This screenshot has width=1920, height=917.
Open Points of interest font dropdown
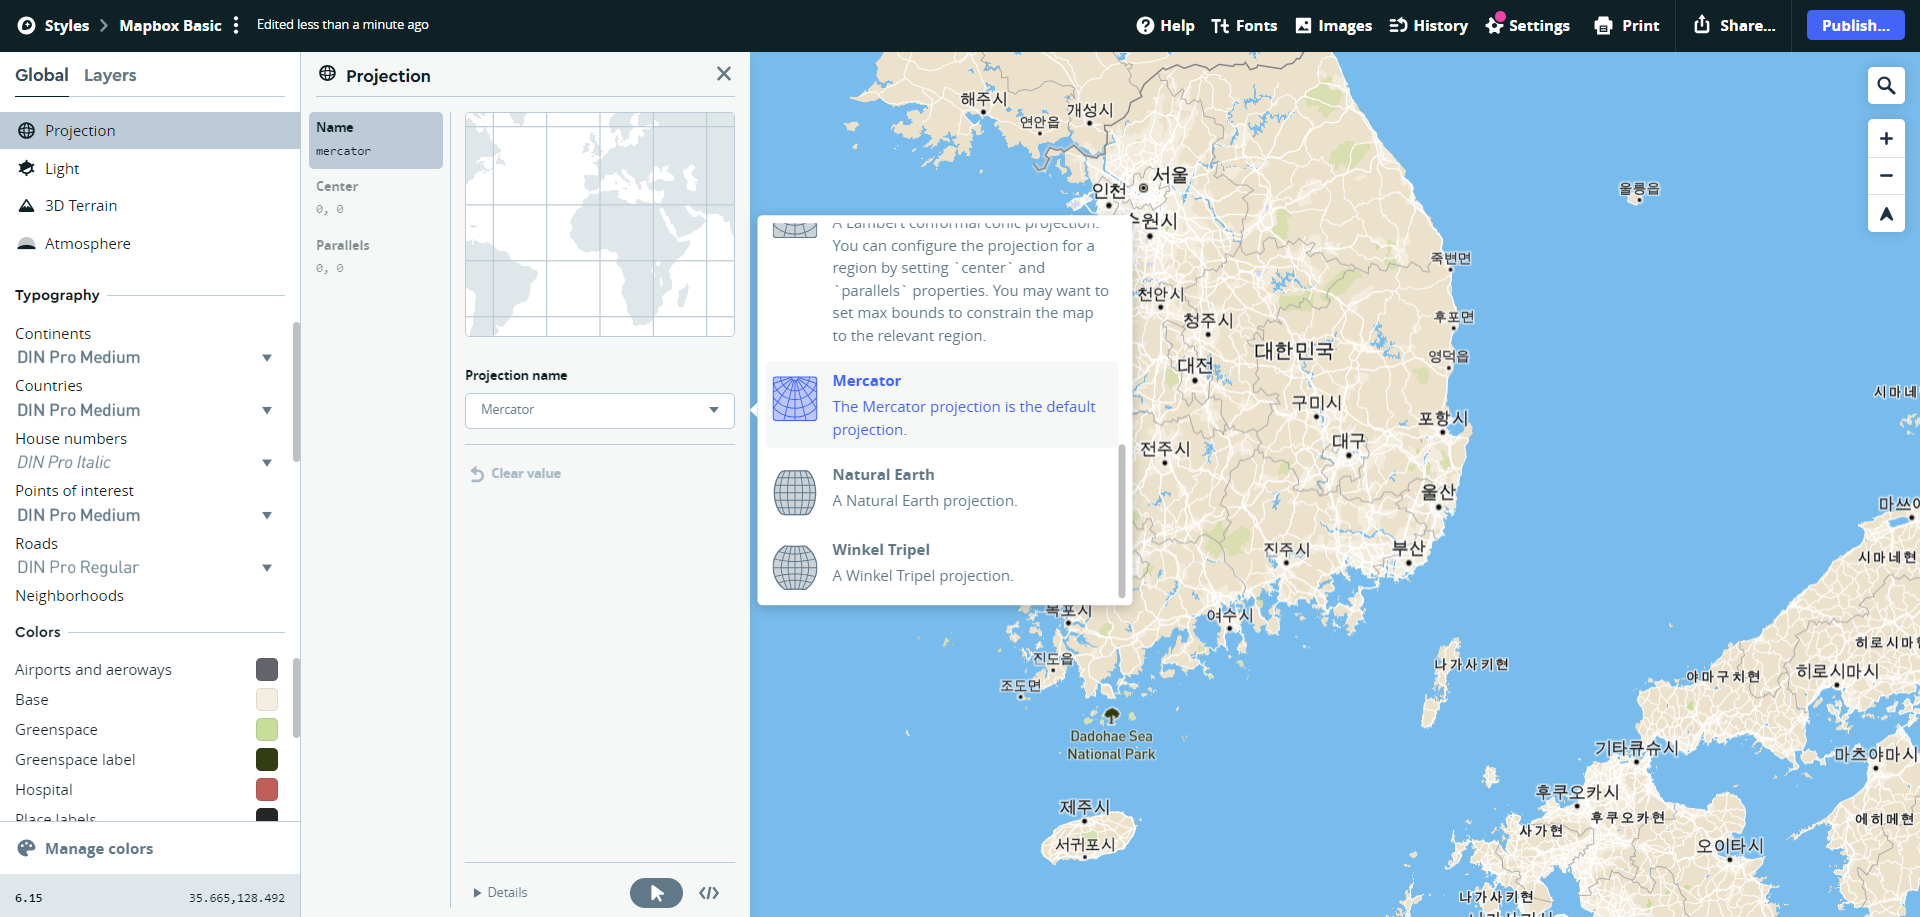(144, 516)
